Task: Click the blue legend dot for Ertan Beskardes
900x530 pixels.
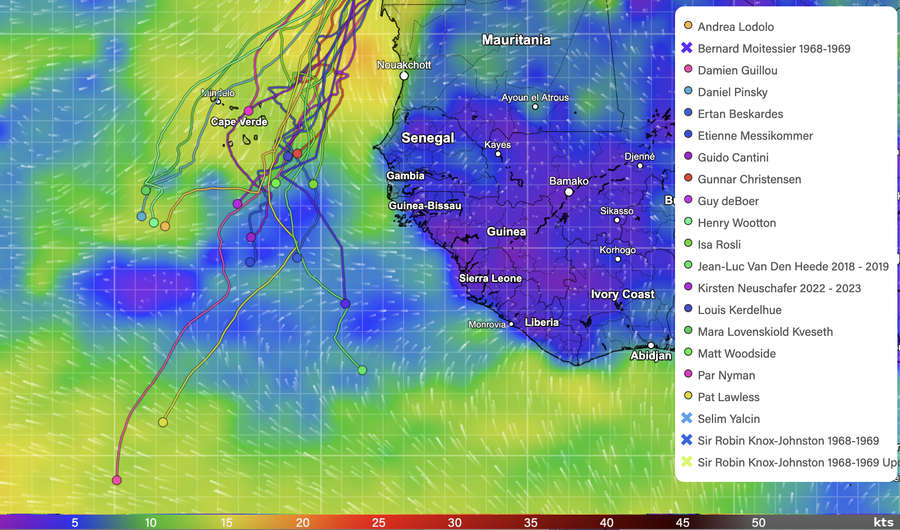Action: [688, 113]
